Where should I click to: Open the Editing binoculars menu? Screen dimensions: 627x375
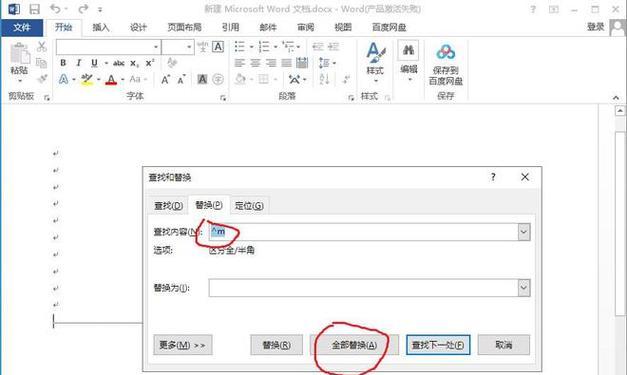pos(408,60)
